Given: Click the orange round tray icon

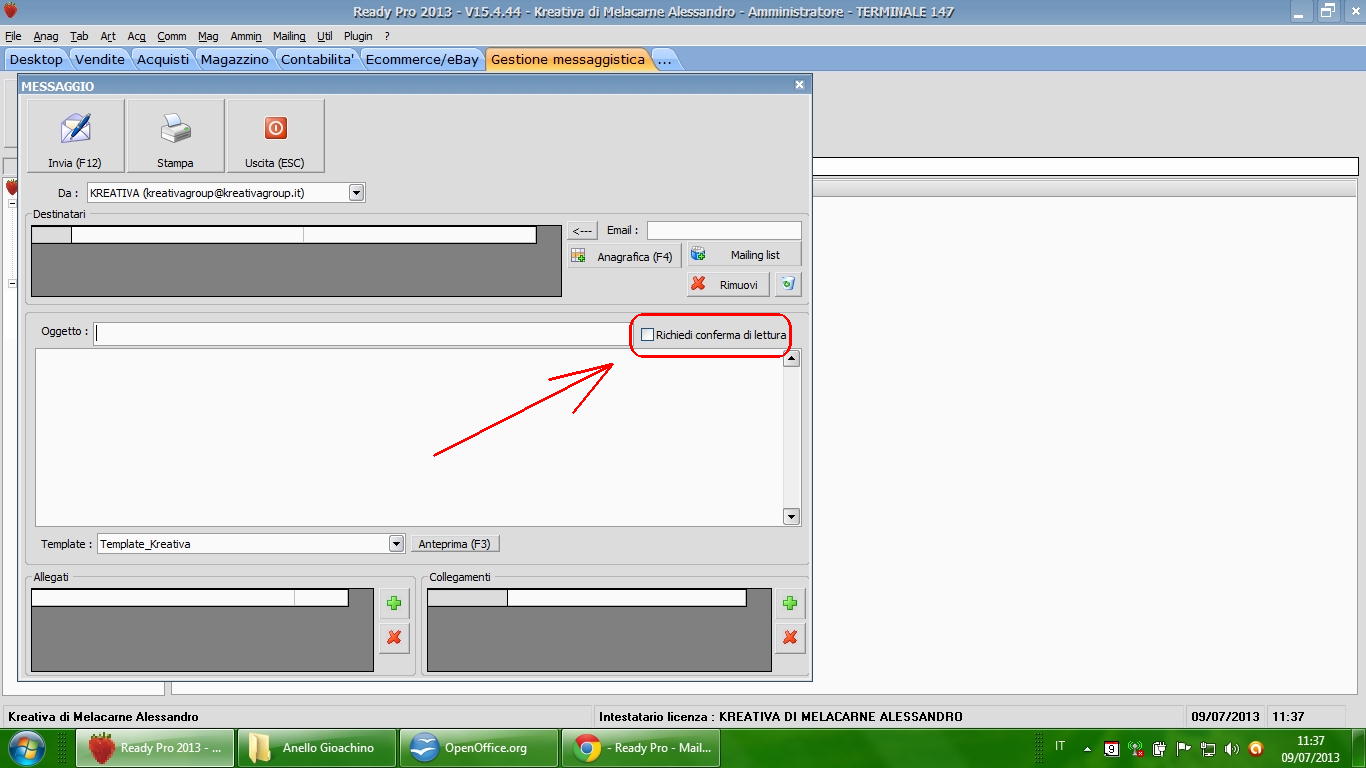Looking at the screenshot, I should coord(1256,748).
